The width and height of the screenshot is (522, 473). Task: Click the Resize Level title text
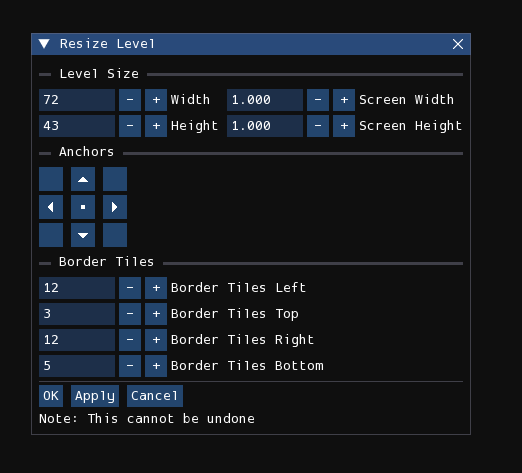coord(107,44)
